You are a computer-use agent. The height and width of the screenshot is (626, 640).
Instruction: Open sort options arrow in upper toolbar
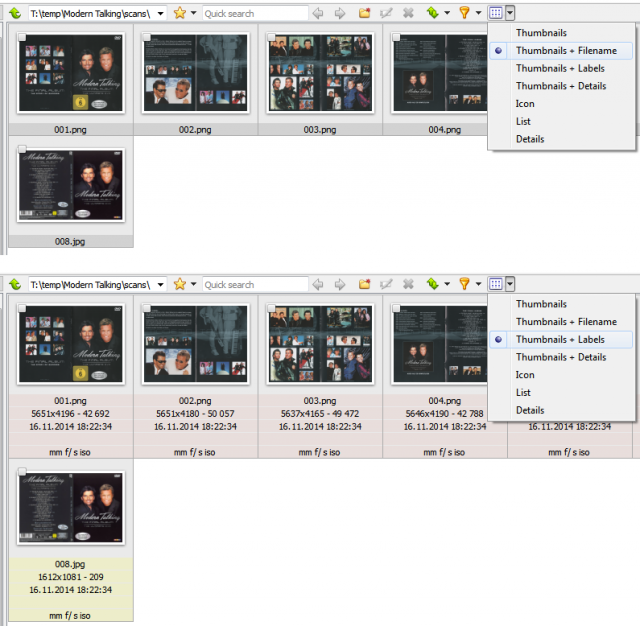447,13
